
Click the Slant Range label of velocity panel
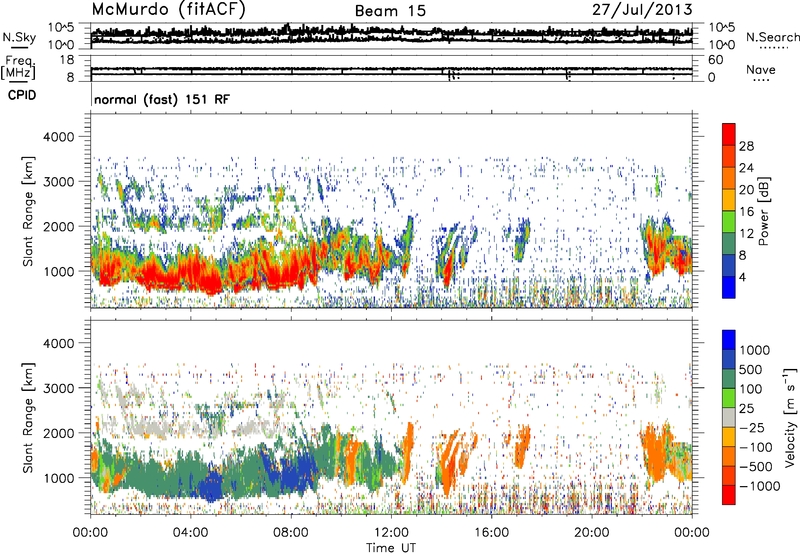click(28, 418)
